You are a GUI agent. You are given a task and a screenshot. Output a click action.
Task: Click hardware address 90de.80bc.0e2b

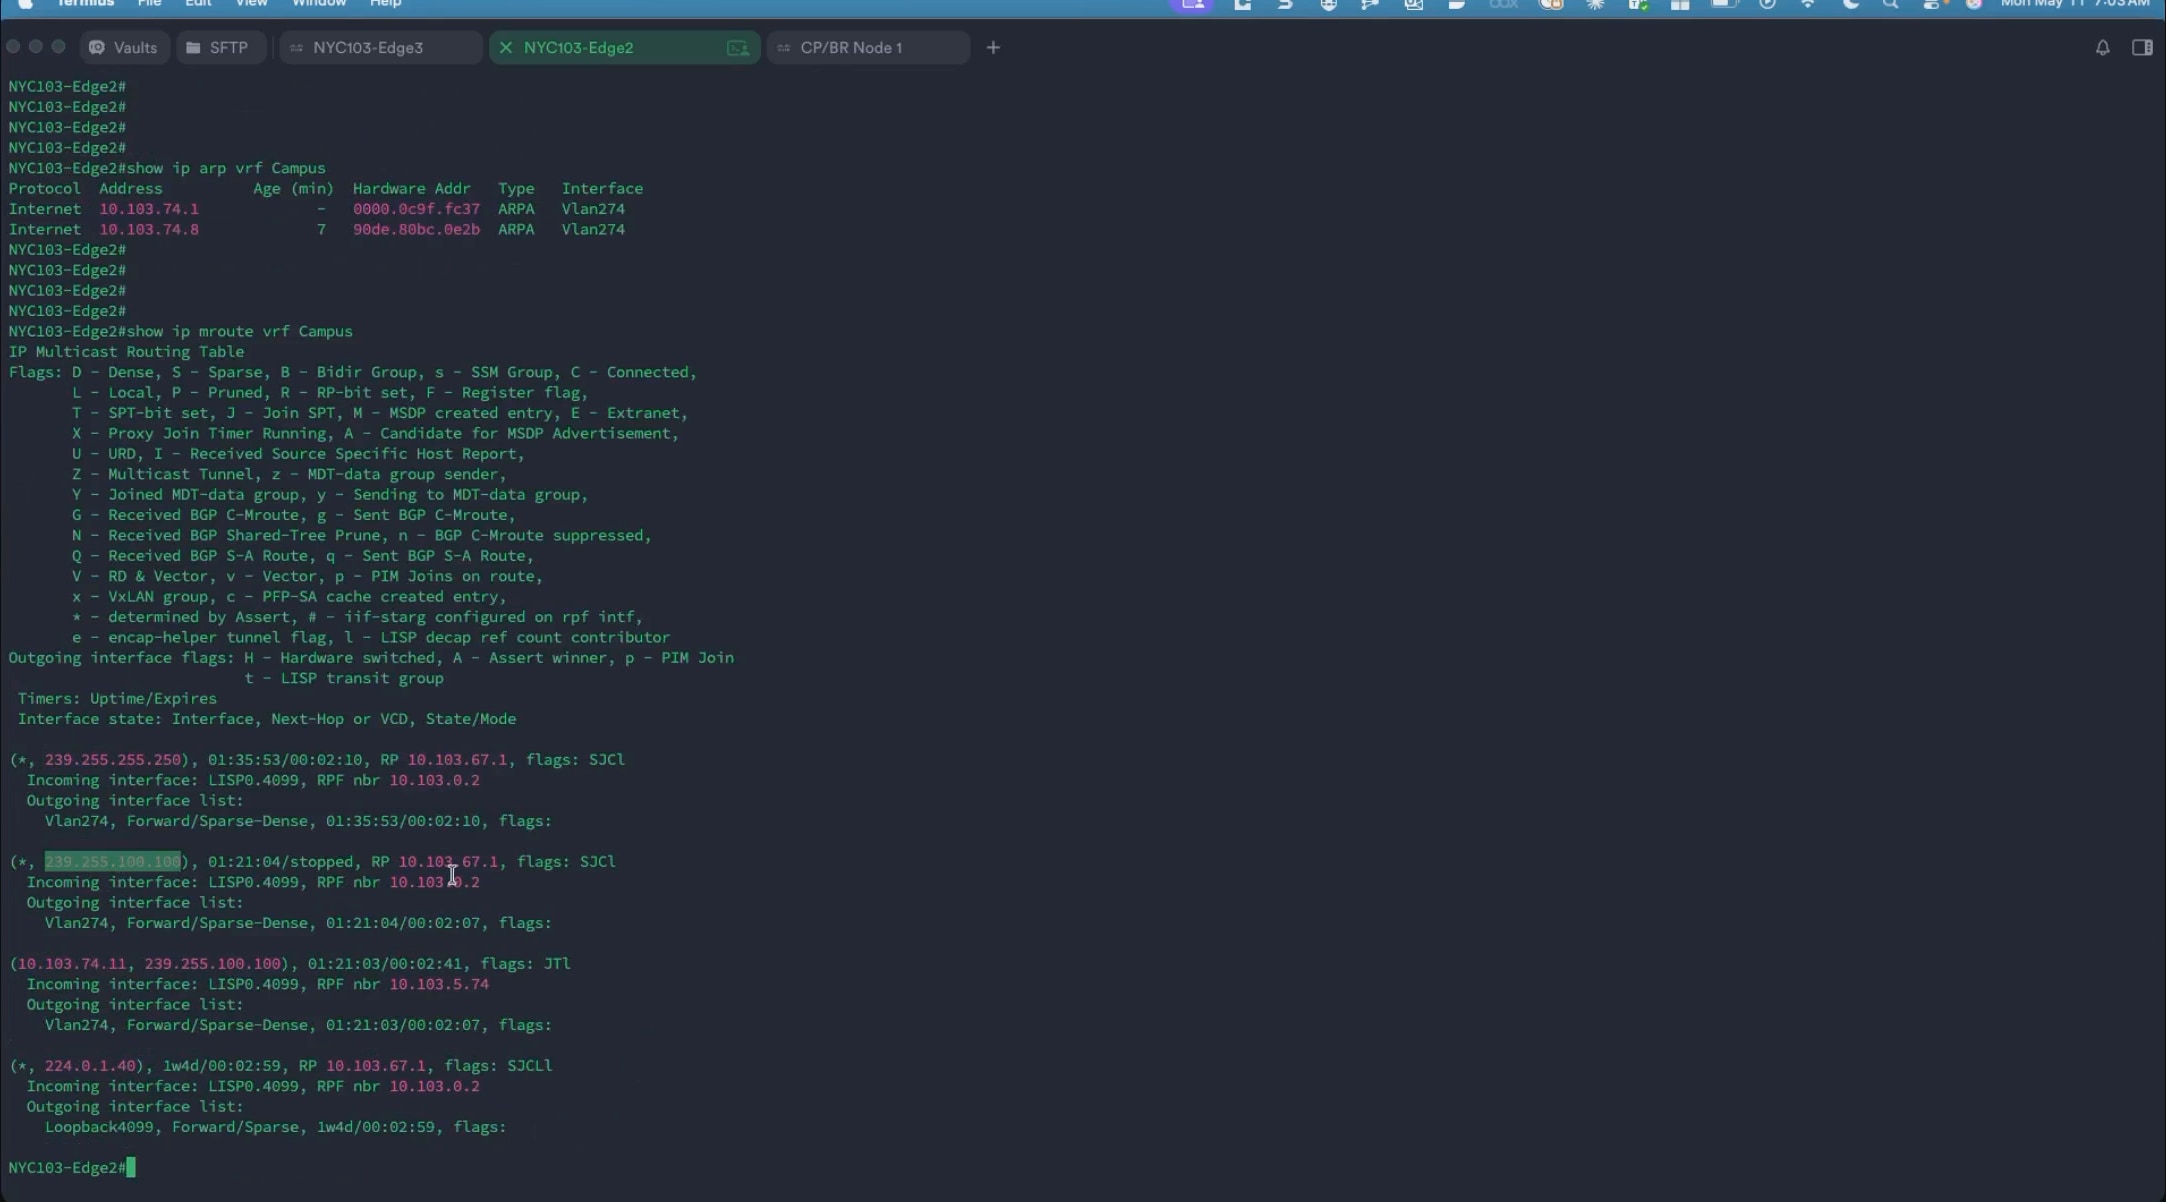[416, 229]
